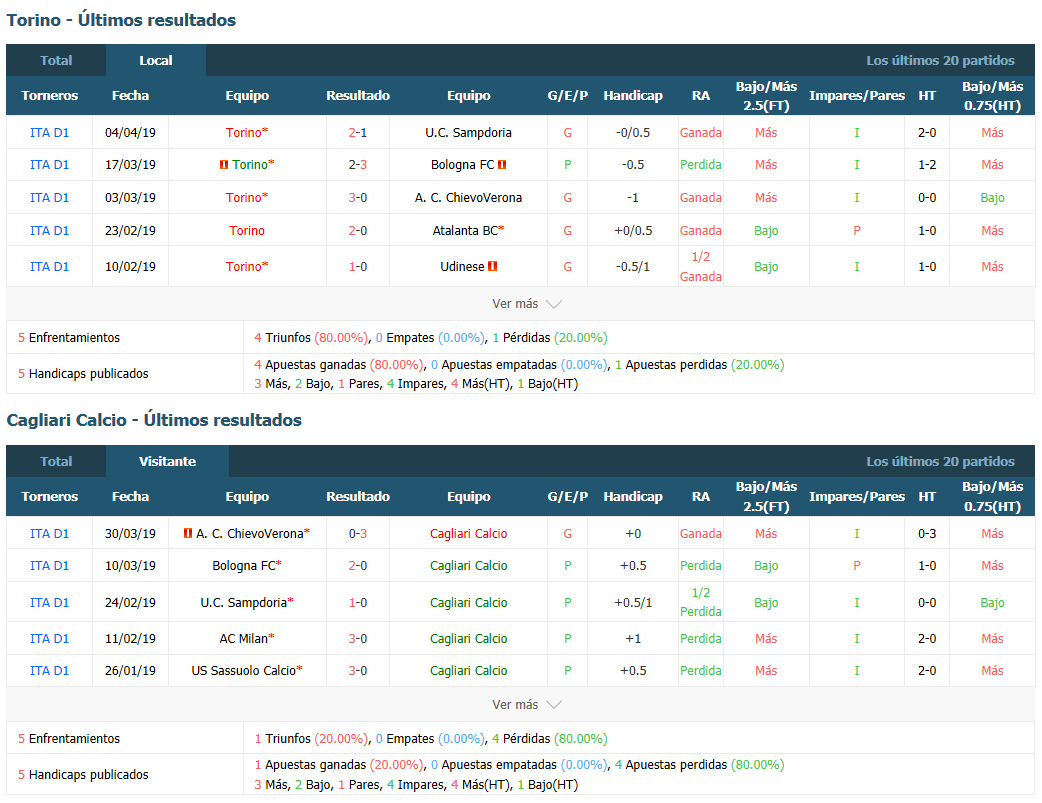Open the ITA D1 link for 24/02/19
1042x803 pixels.
[49, 603]
